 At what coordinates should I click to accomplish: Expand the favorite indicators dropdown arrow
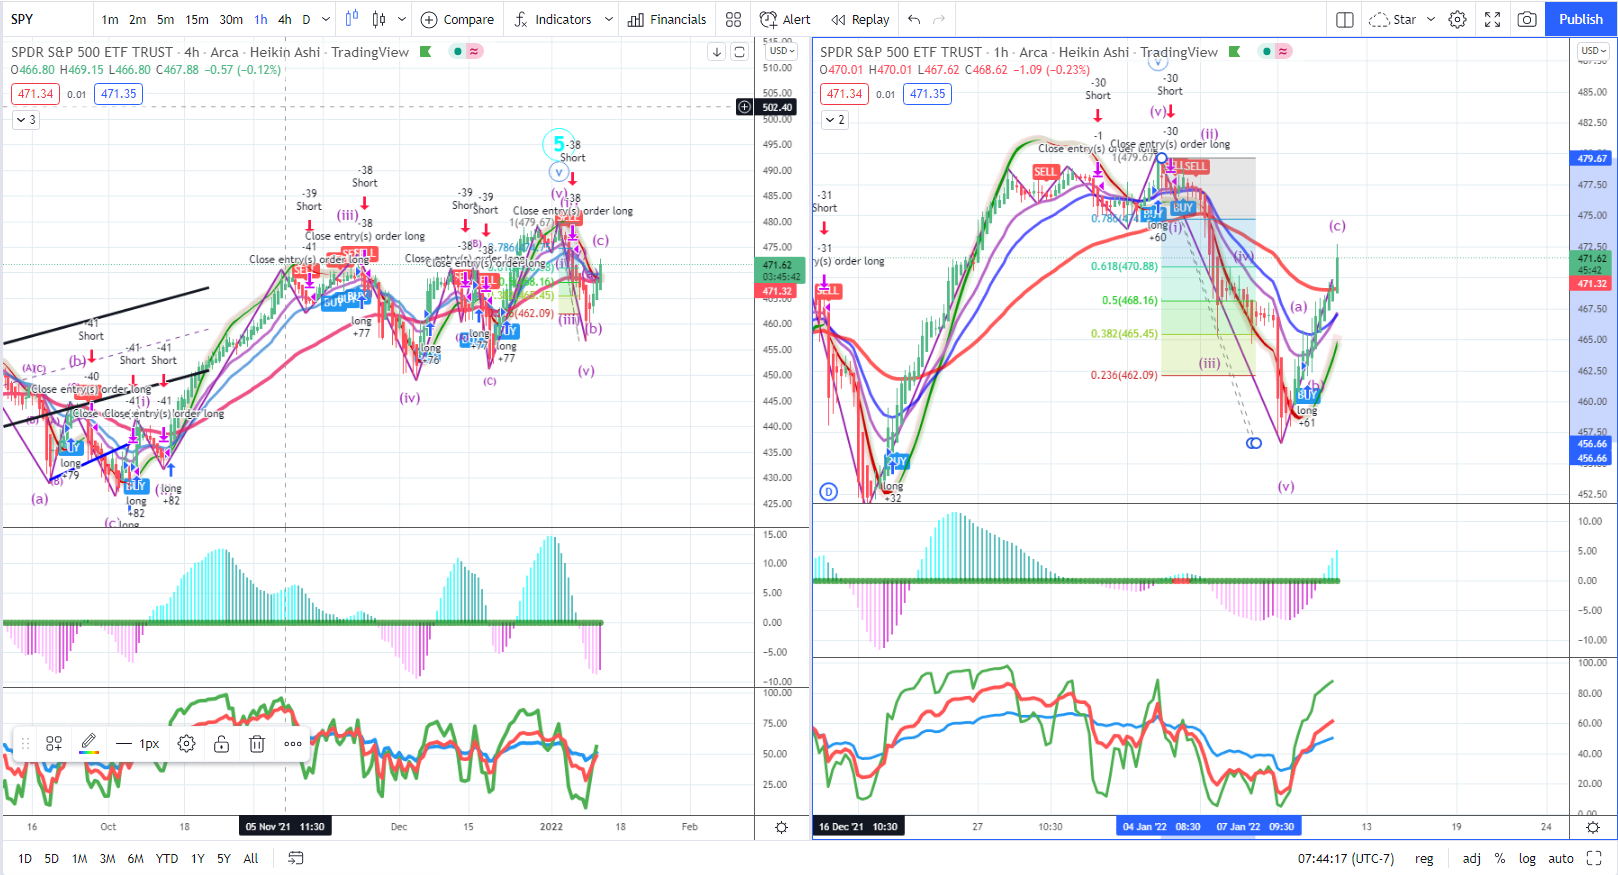pos(608,19)
